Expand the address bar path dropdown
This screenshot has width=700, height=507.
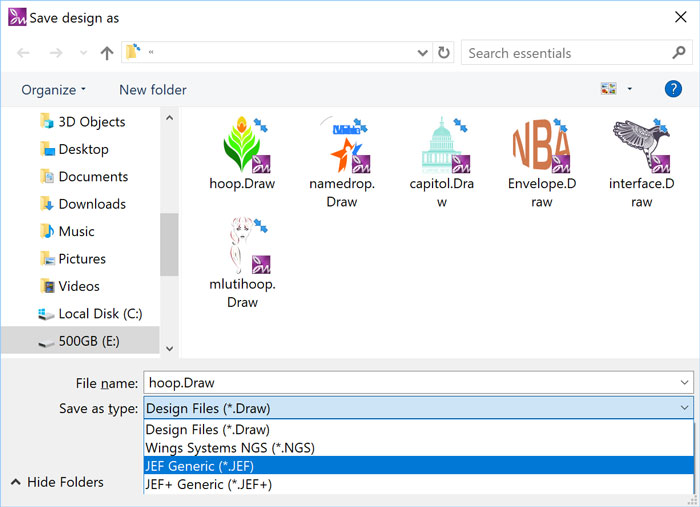click(x=423, y=53)
